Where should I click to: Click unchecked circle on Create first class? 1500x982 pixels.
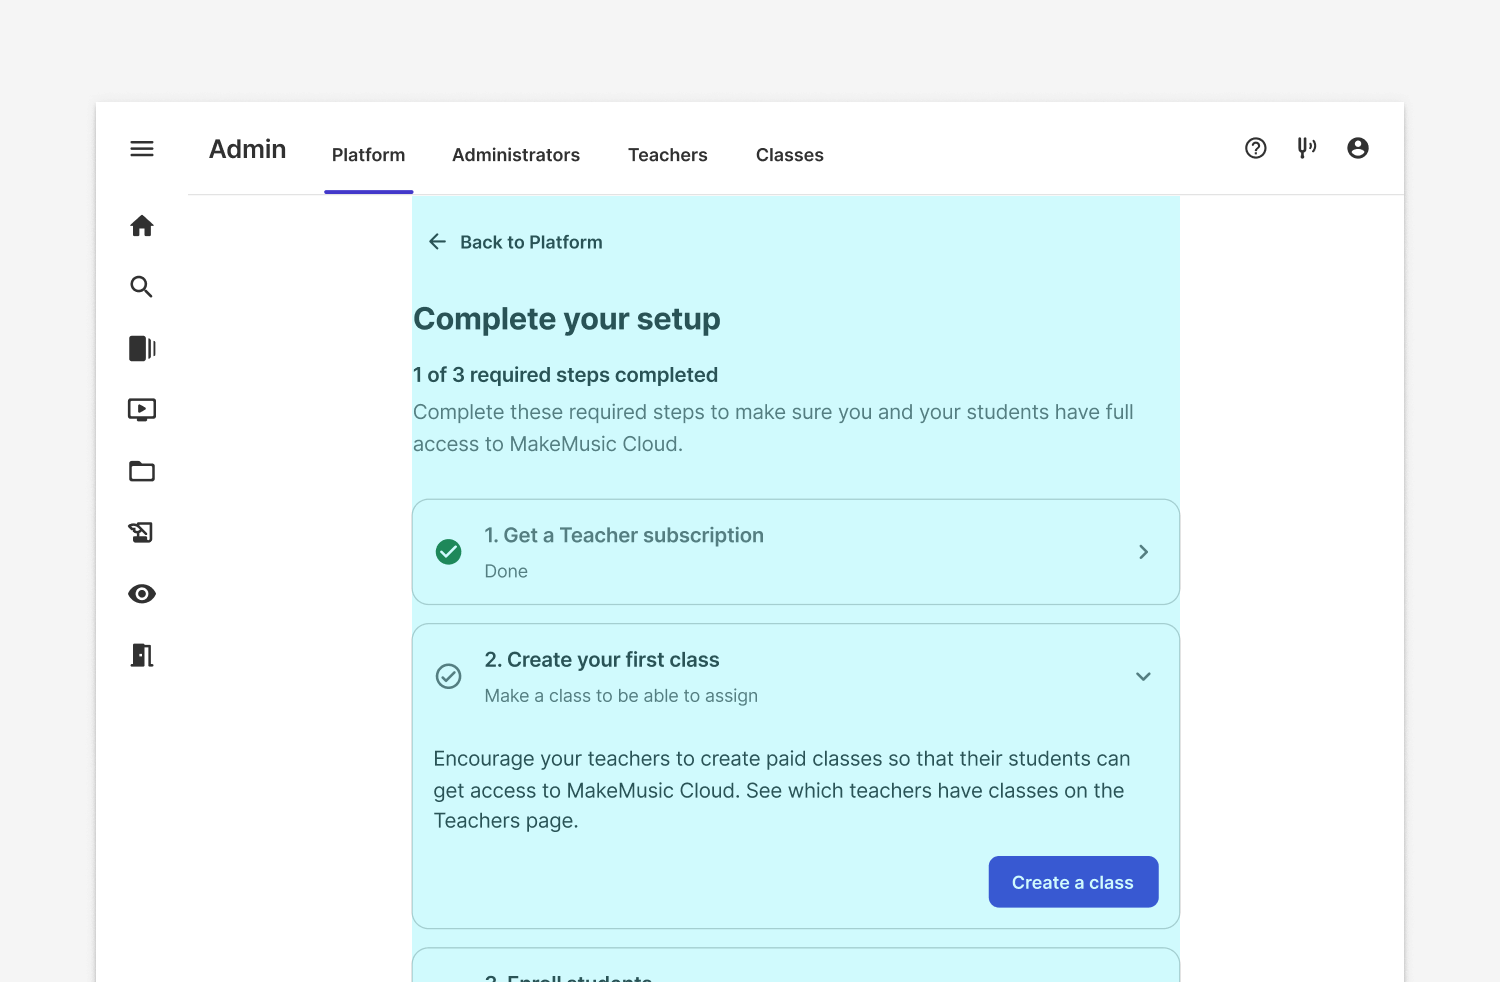point(449,677)
